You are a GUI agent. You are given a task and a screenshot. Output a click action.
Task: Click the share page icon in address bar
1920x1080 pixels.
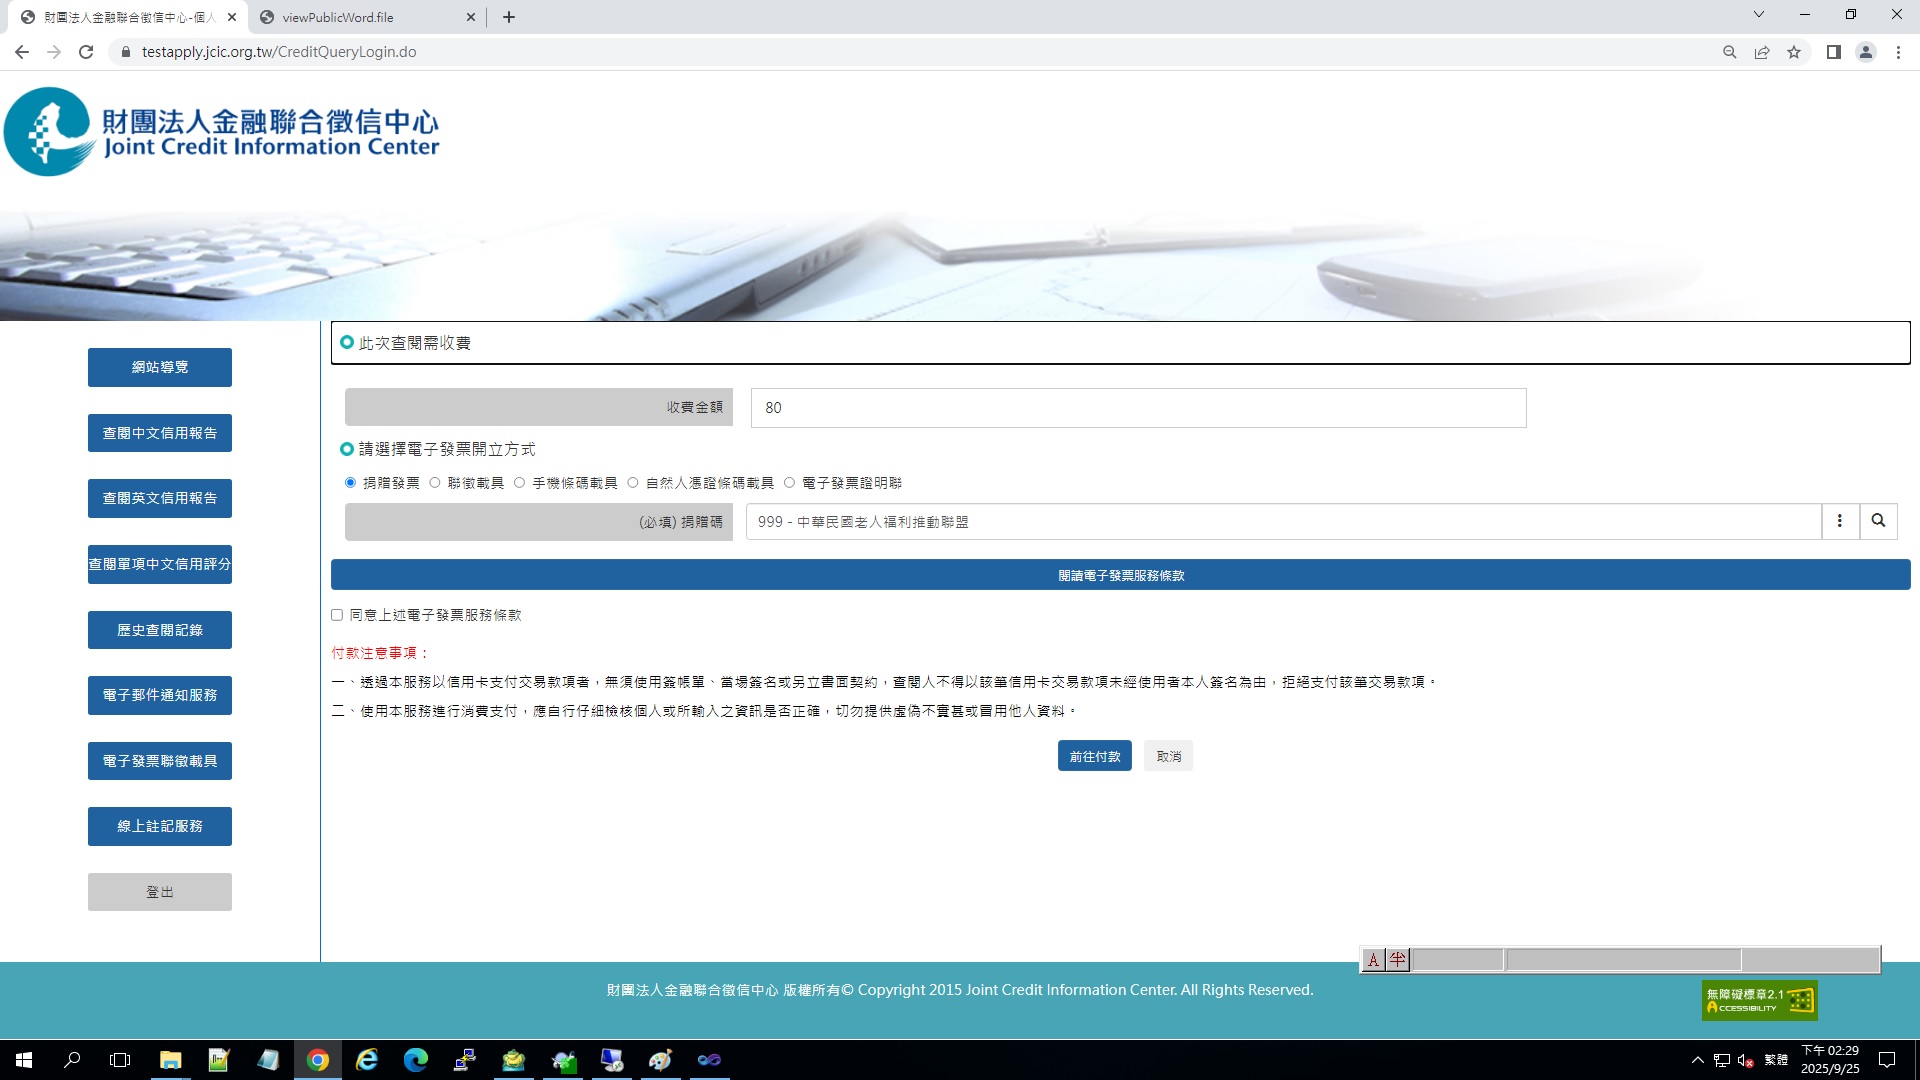(1762, 52)
